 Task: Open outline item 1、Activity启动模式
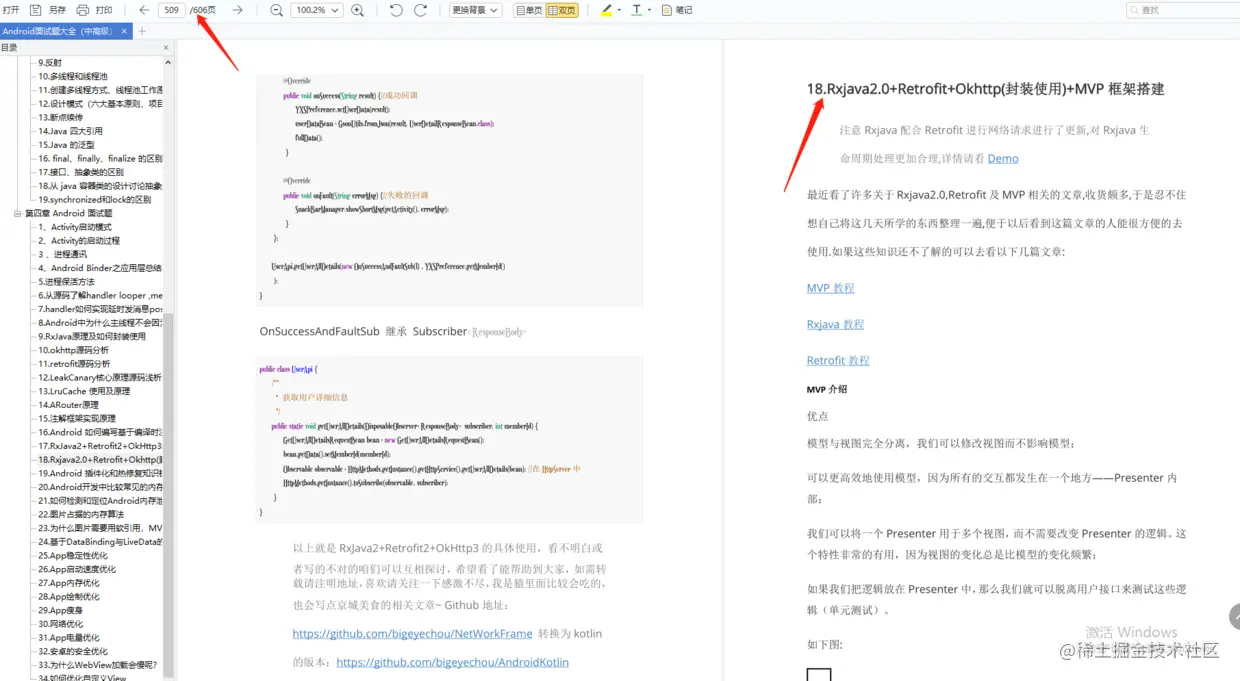pyautogui.click(x=75, y=227)
